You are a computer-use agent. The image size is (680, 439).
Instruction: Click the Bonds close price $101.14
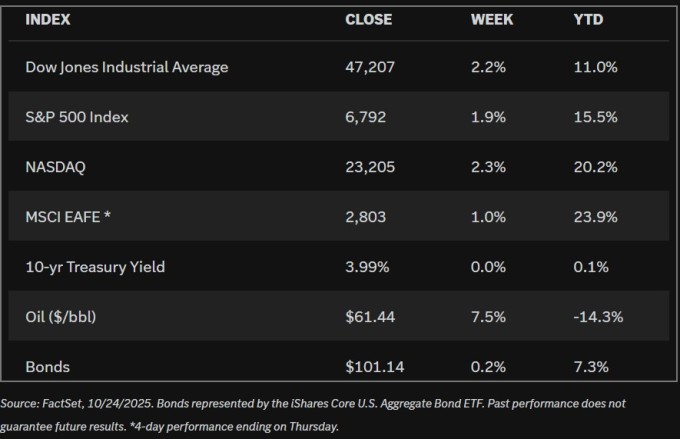click(x=375, y=367)
